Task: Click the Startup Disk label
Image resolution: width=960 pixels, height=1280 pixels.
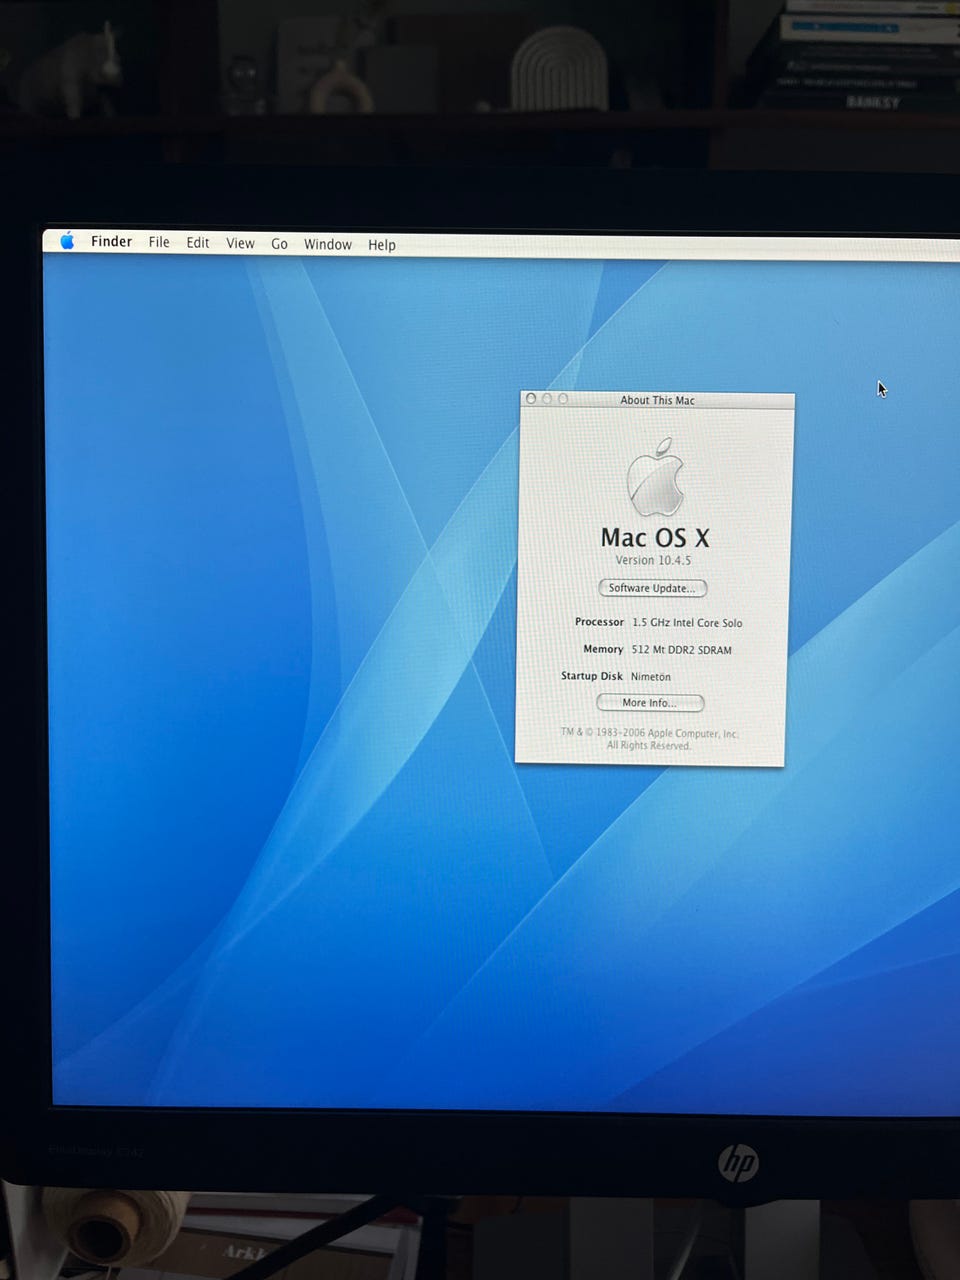Action: pos(591,676)
